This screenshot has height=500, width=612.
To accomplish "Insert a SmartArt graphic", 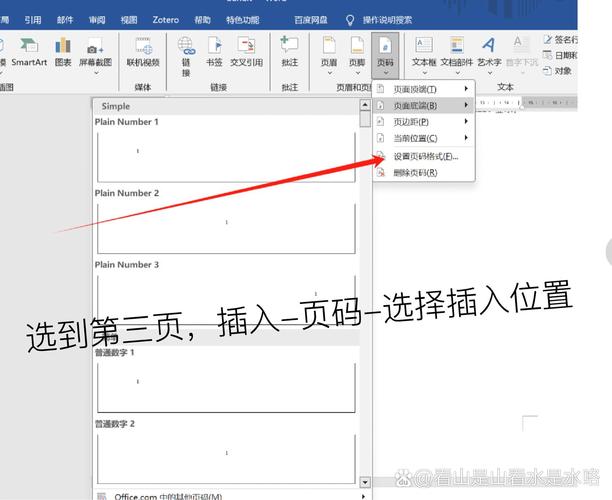I will point(29,52).
